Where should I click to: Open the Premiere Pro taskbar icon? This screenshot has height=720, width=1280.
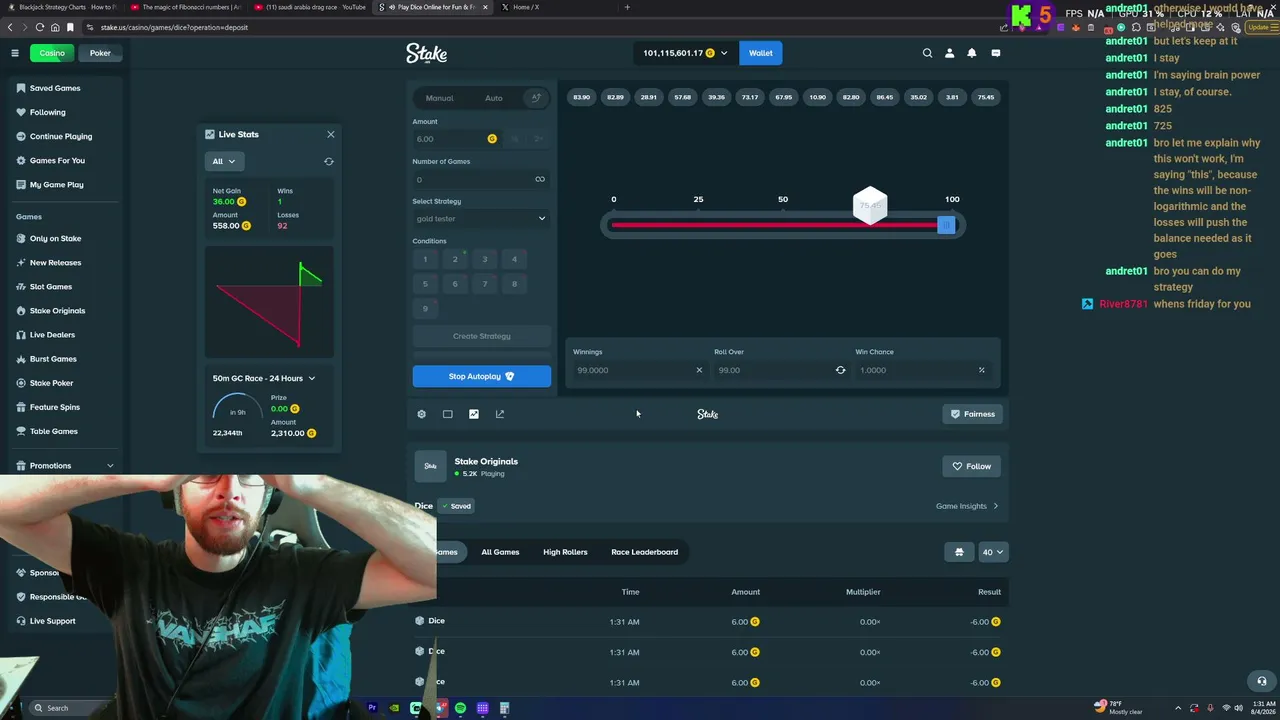(372, 708)
